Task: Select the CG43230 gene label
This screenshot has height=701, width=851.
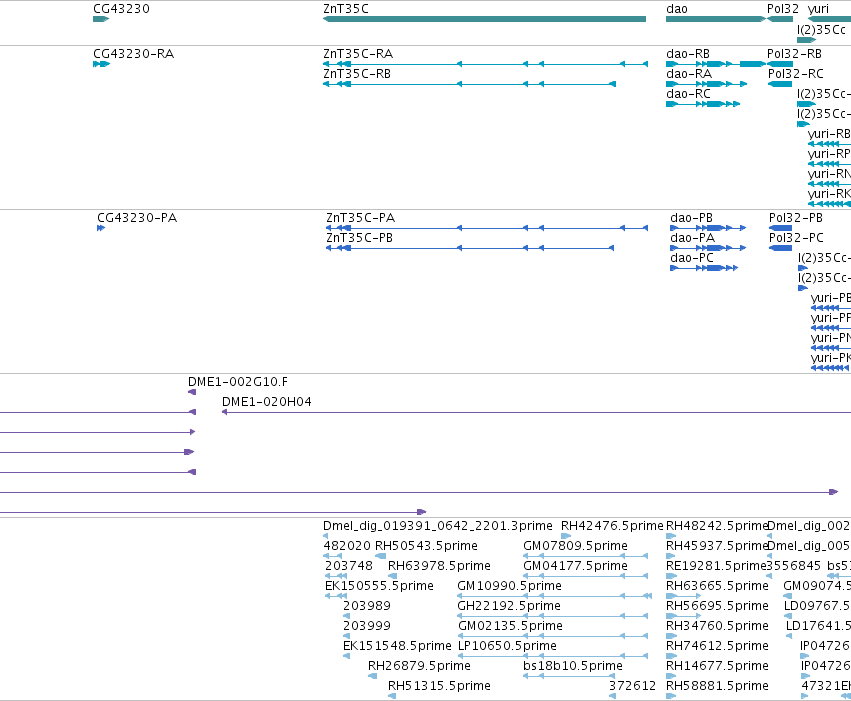Action: point(121,9)
